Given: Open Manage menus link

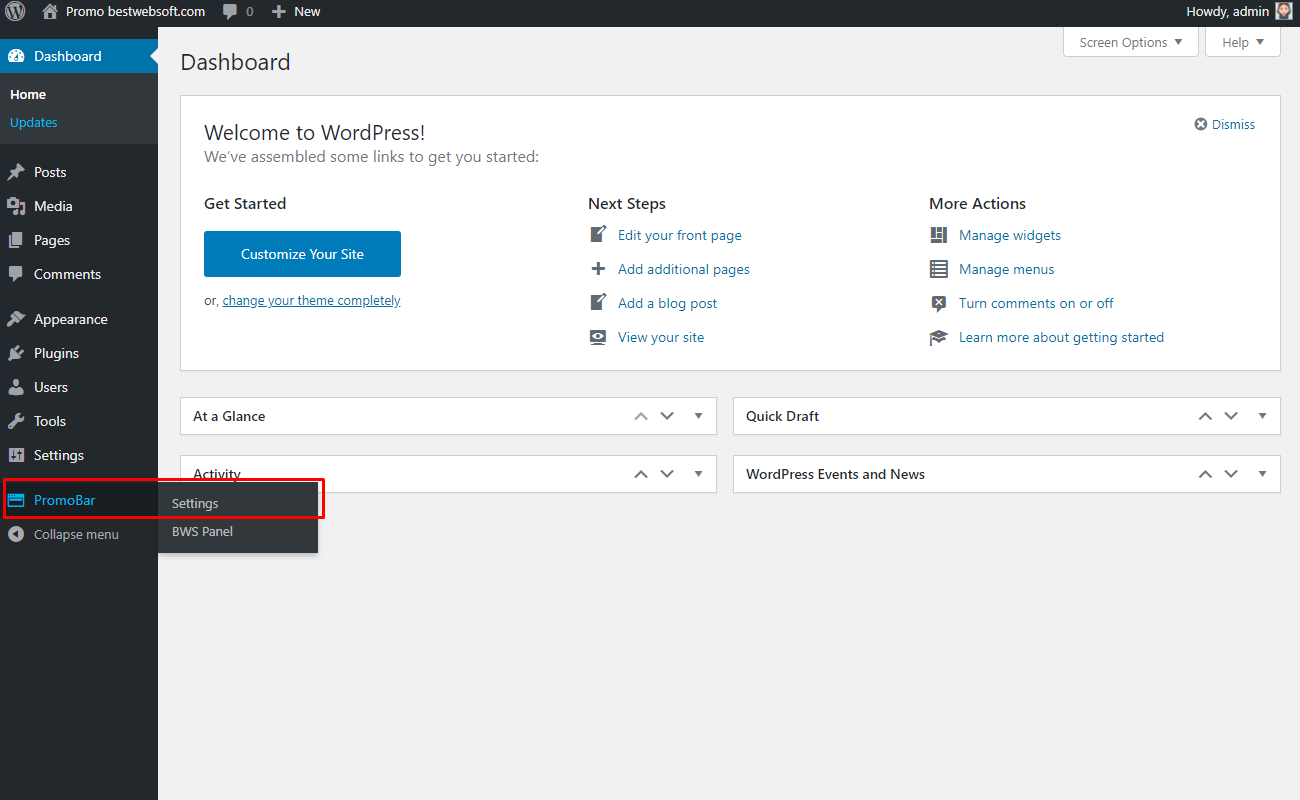Looking at the screenshot, I should (1007, 269).
